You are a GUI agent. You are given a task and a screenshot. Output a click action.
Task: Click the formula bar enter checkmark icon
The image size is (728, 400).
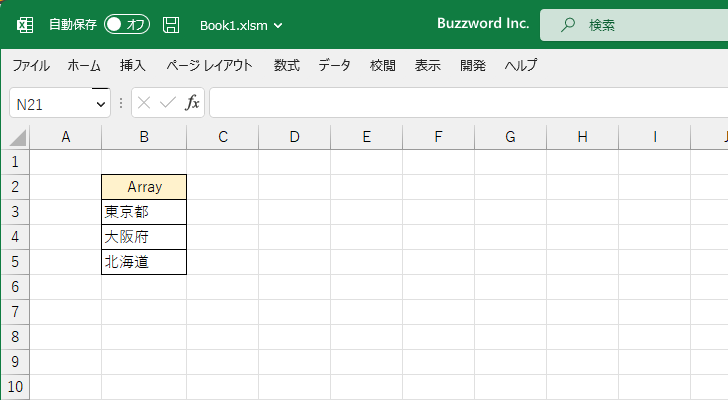pyautogui.click(x=168, y=103)
